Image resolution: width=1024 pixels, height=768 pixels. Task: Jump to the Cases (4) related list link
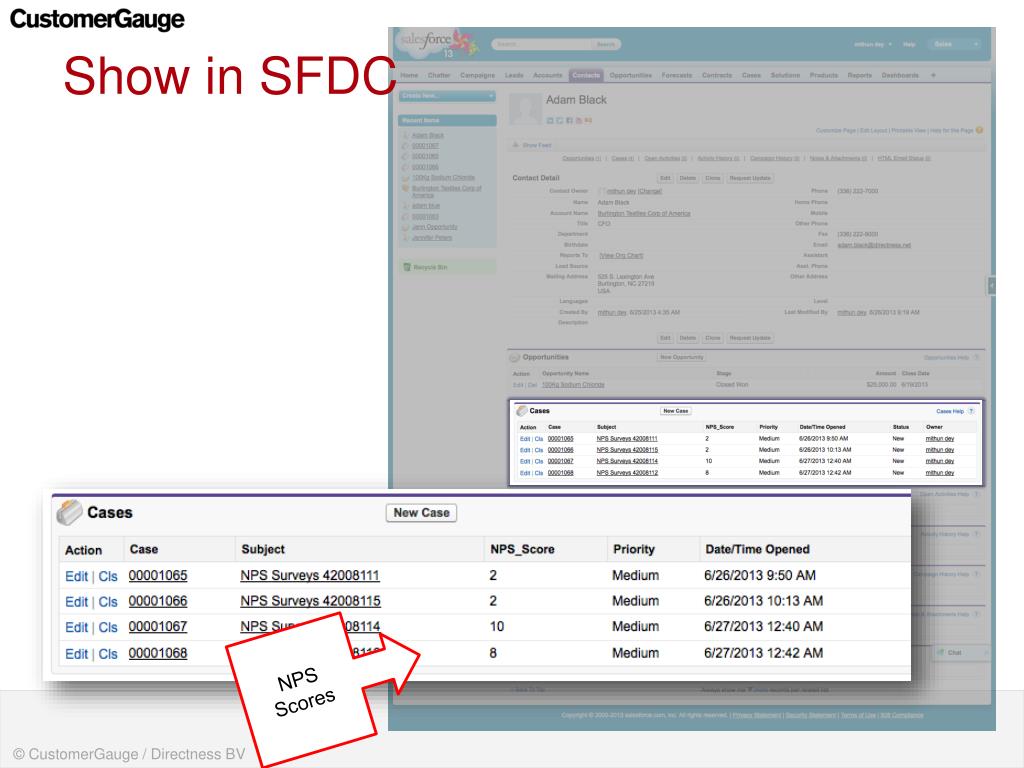[x=622, y=159]
